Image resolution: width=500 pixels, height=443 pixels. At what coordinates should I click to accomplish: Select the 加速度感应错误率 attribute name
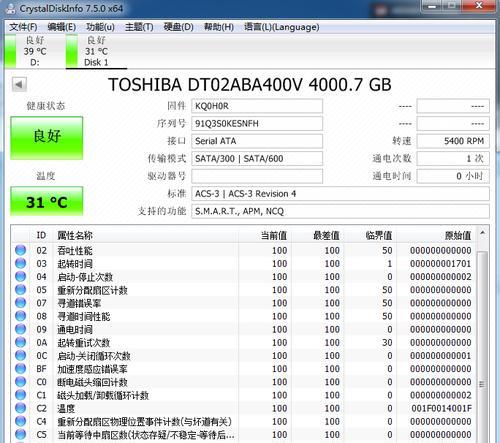(x=92, y=369)
